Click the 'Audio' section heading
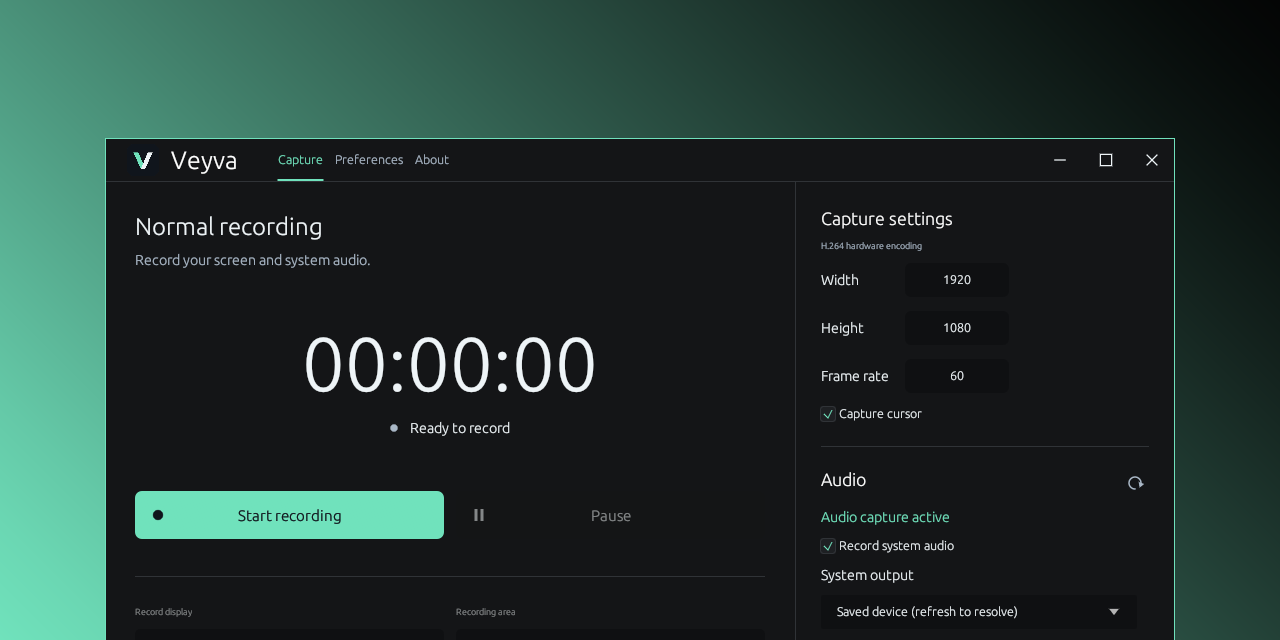This screenshot has height=640, width=1280. click(843, 480)
